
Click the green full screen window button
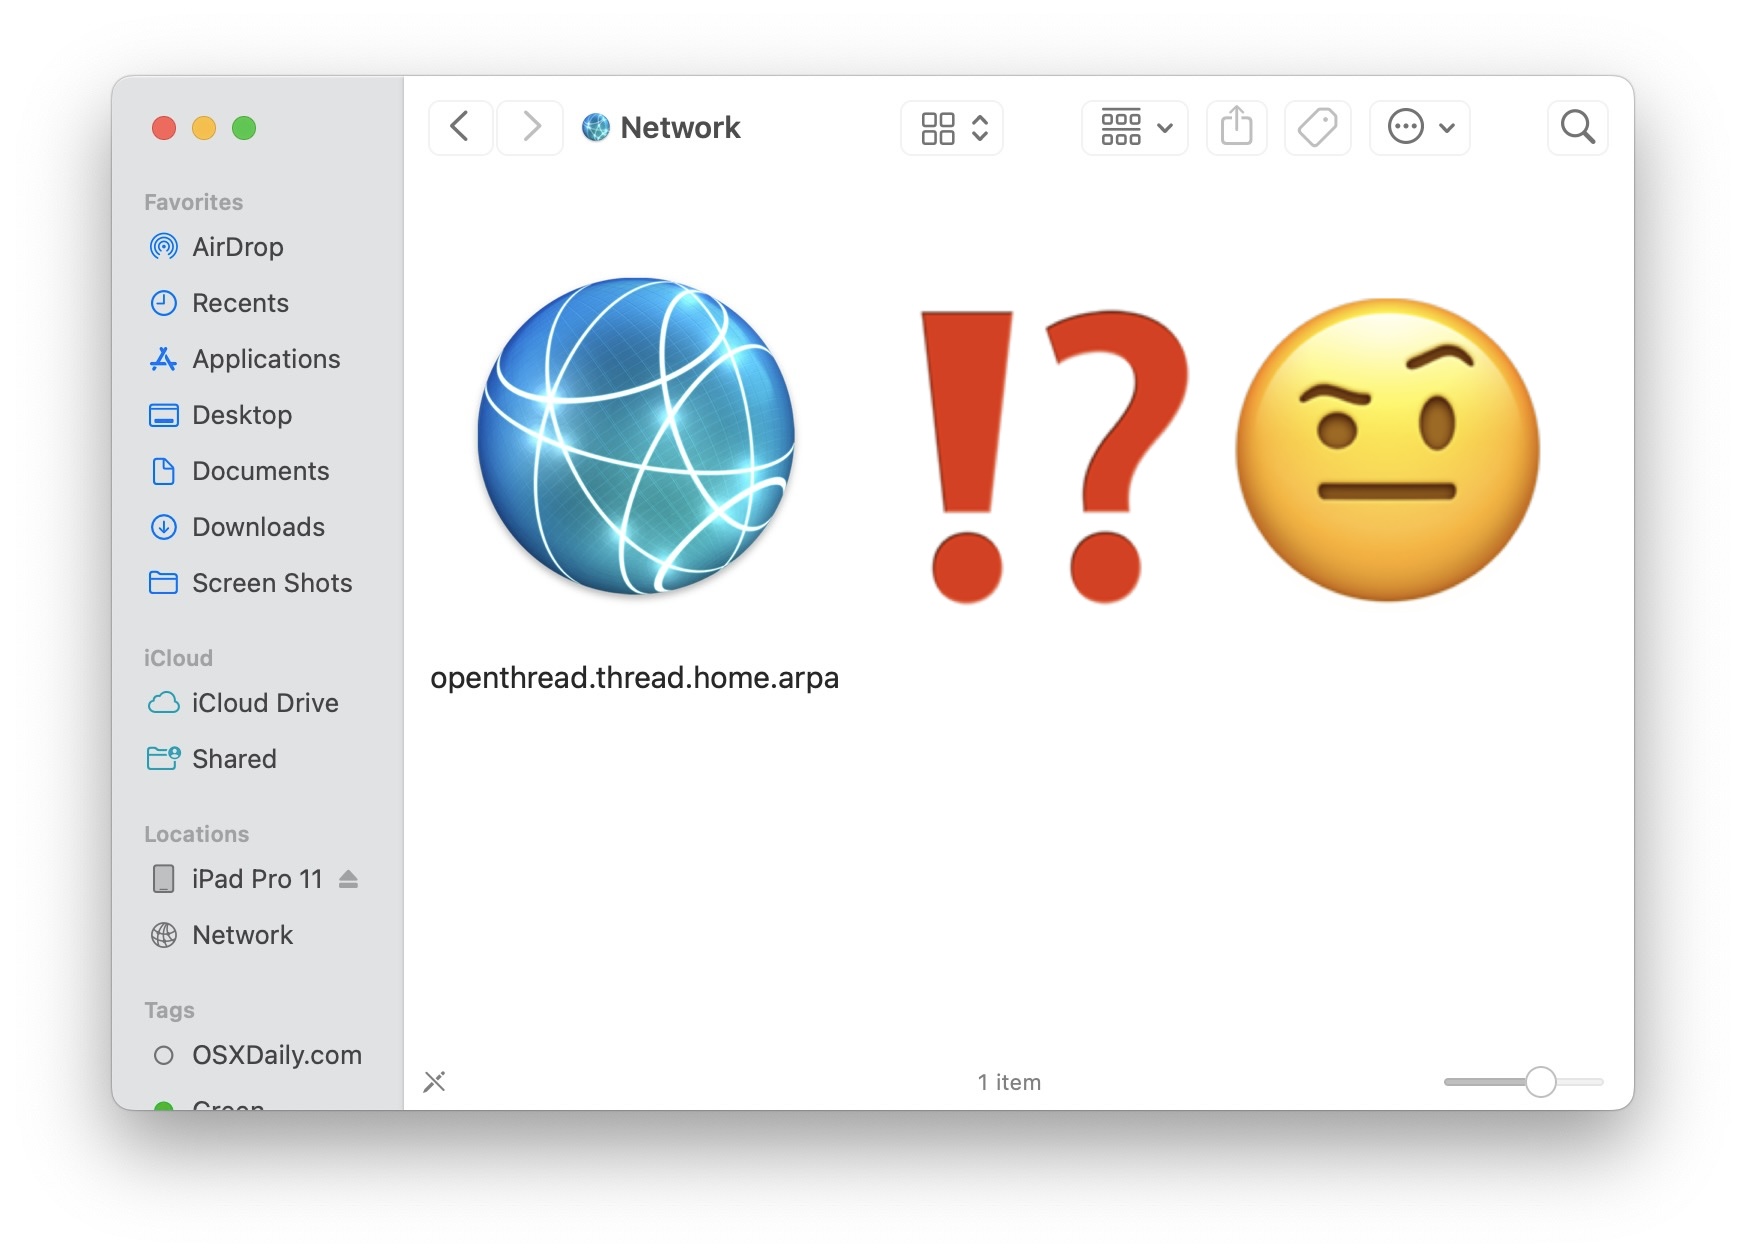[x=244, y=128]
